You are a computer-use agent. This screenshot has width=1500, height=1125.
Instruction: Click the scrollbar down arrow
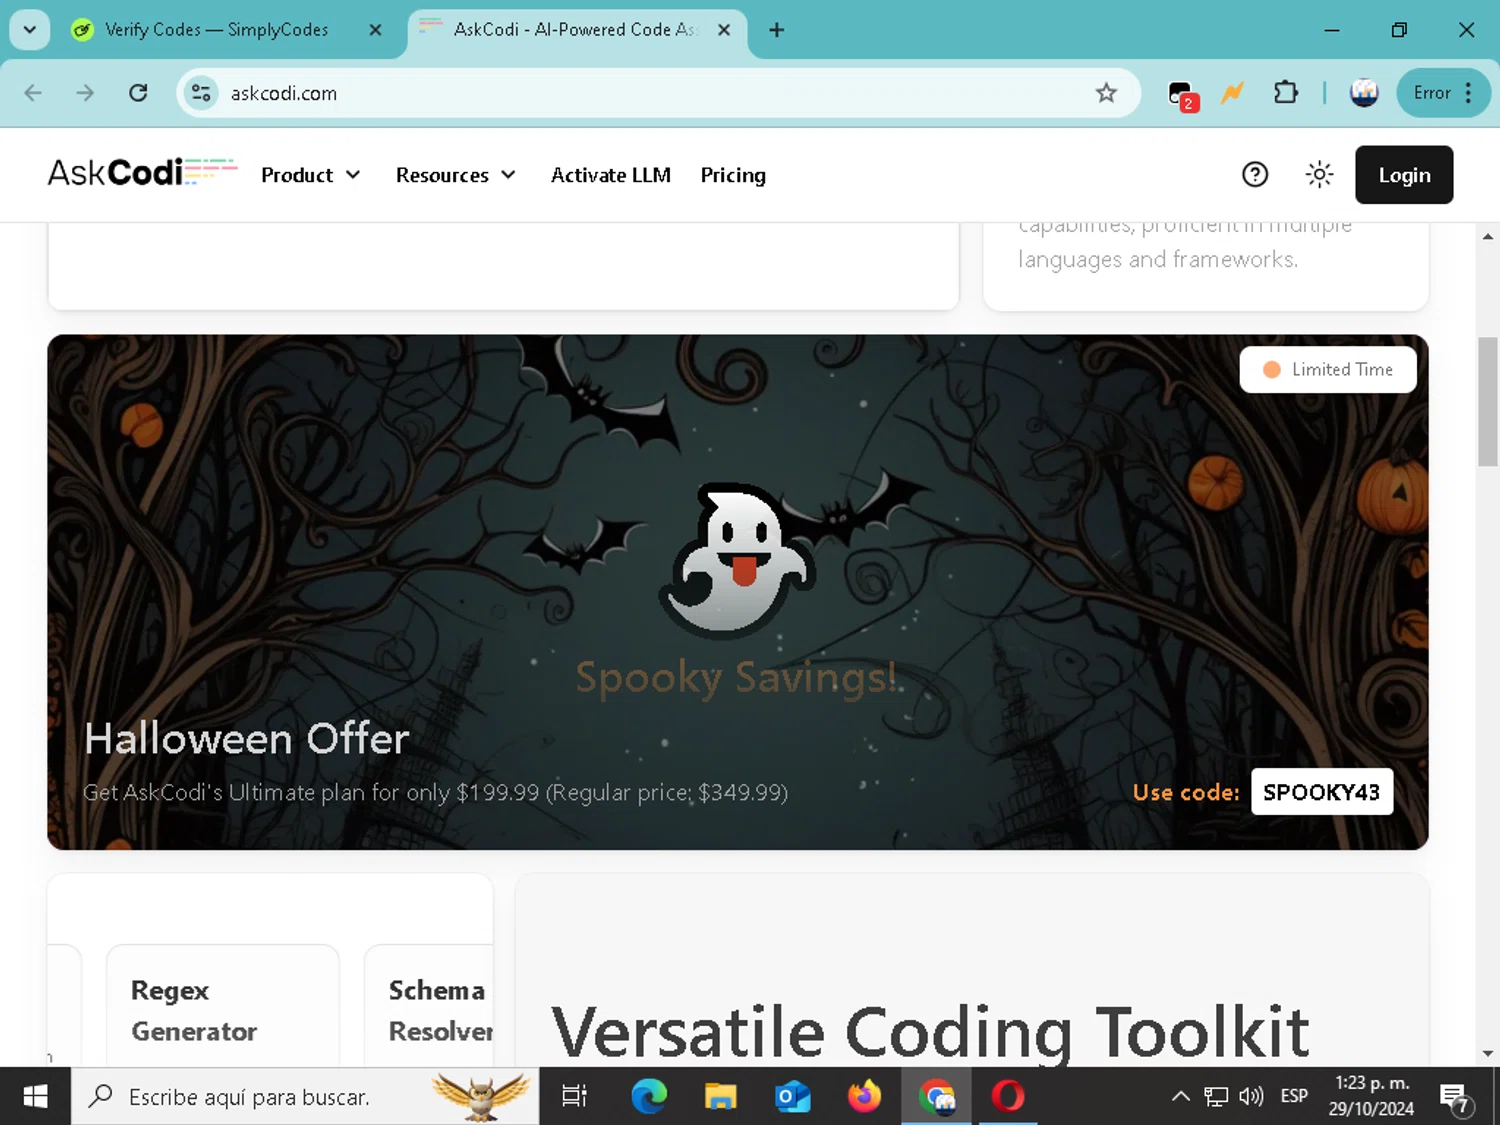[x=1488, y=1053]
